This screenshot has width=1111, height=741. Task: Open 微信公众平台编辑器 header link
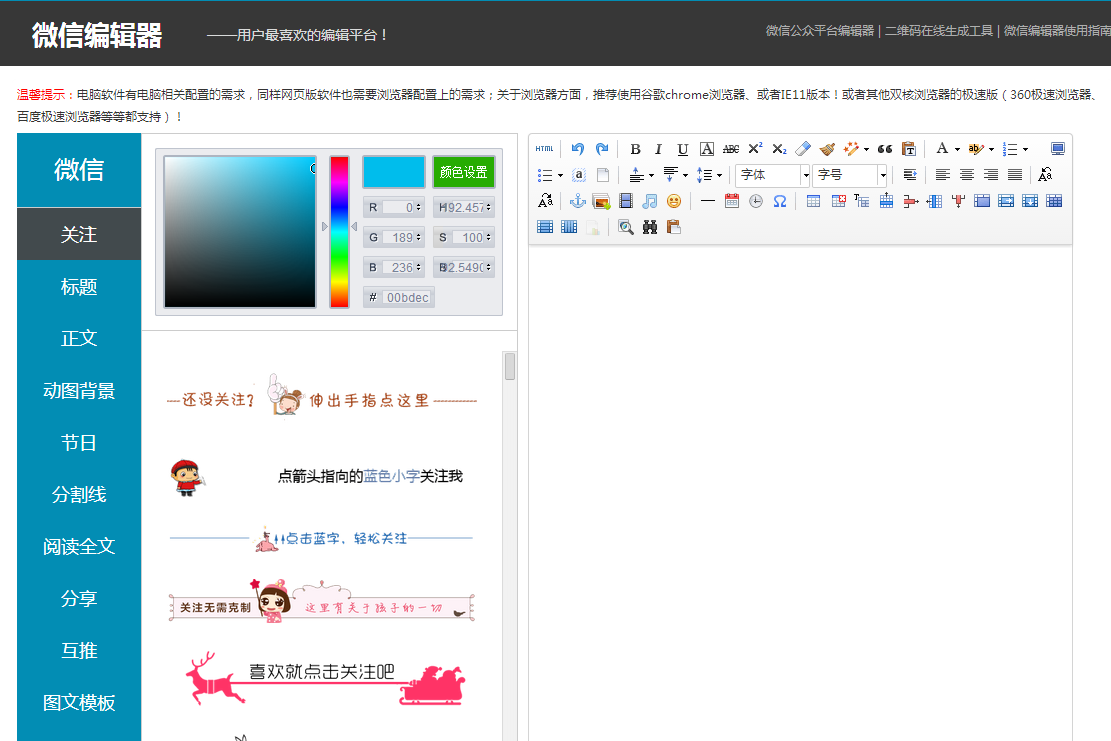pos(820,30)
